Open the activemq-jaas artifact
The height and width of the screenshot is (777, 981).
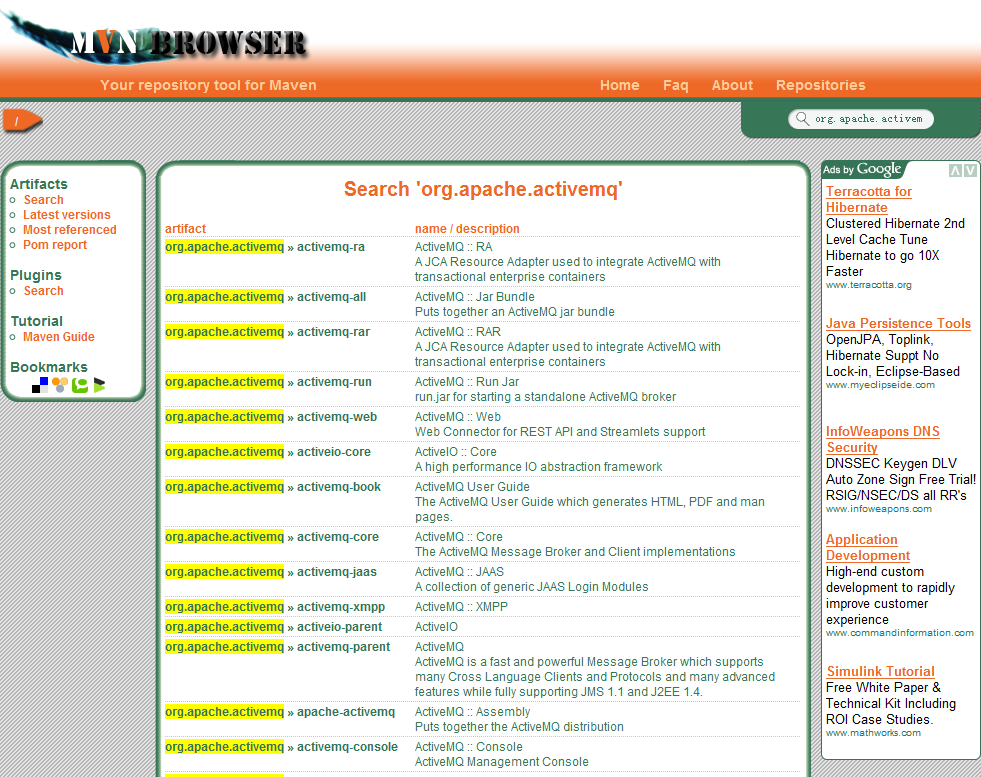[337, 572]
